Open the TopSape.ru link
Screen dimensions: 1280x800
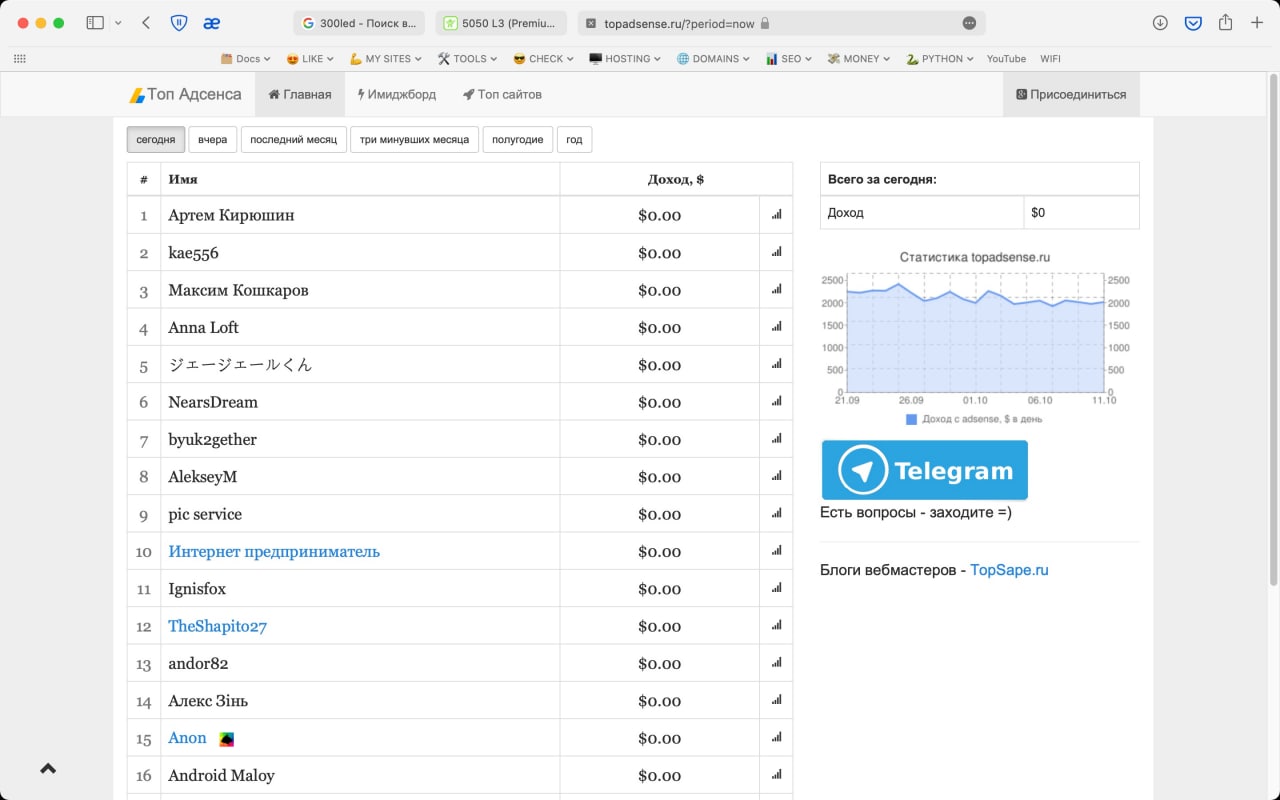[1009, 571]
